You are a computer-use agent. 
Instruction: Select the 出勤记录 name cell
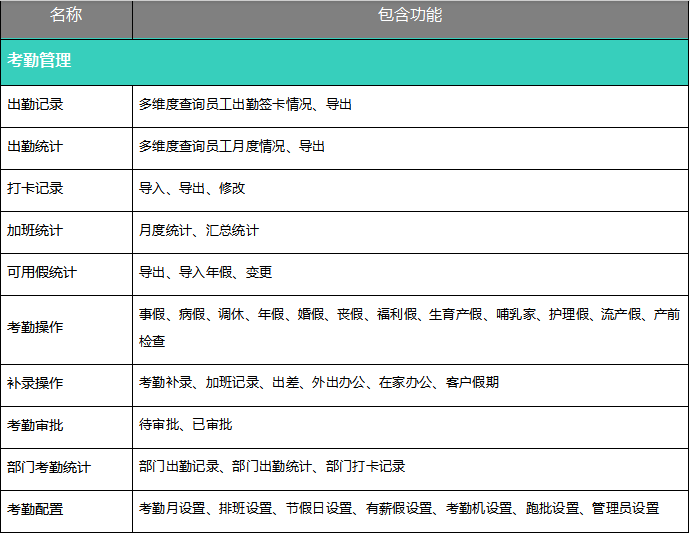click(35, 104)
